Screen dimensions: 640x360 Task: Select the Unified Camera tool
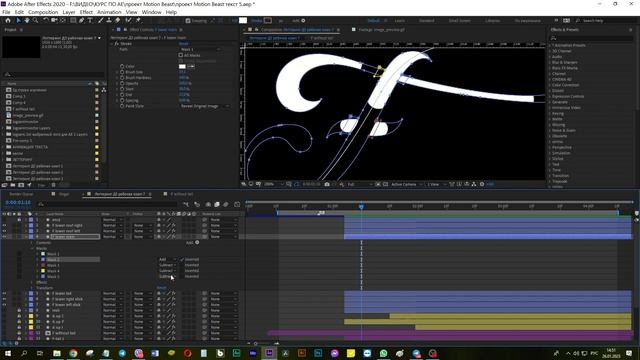tap(54, 20)
